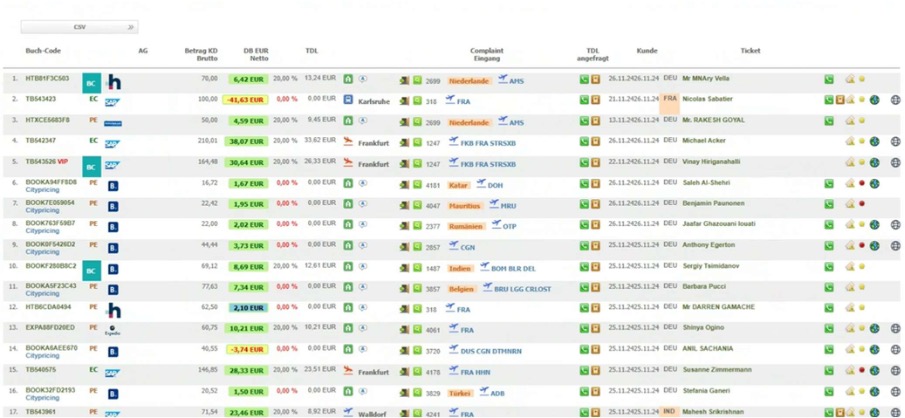
Task: Sort by the Betrag KD Brutto header
Action: 201,54
